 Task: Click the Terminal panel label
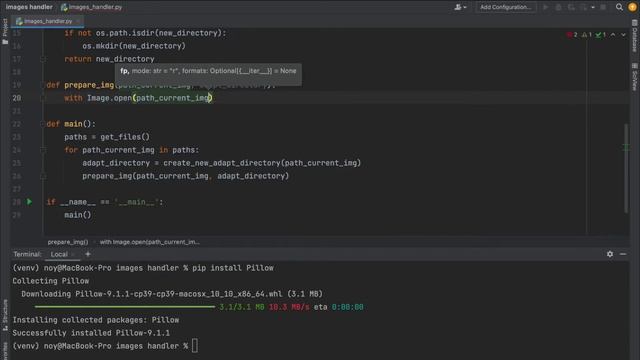pos(27,254)
